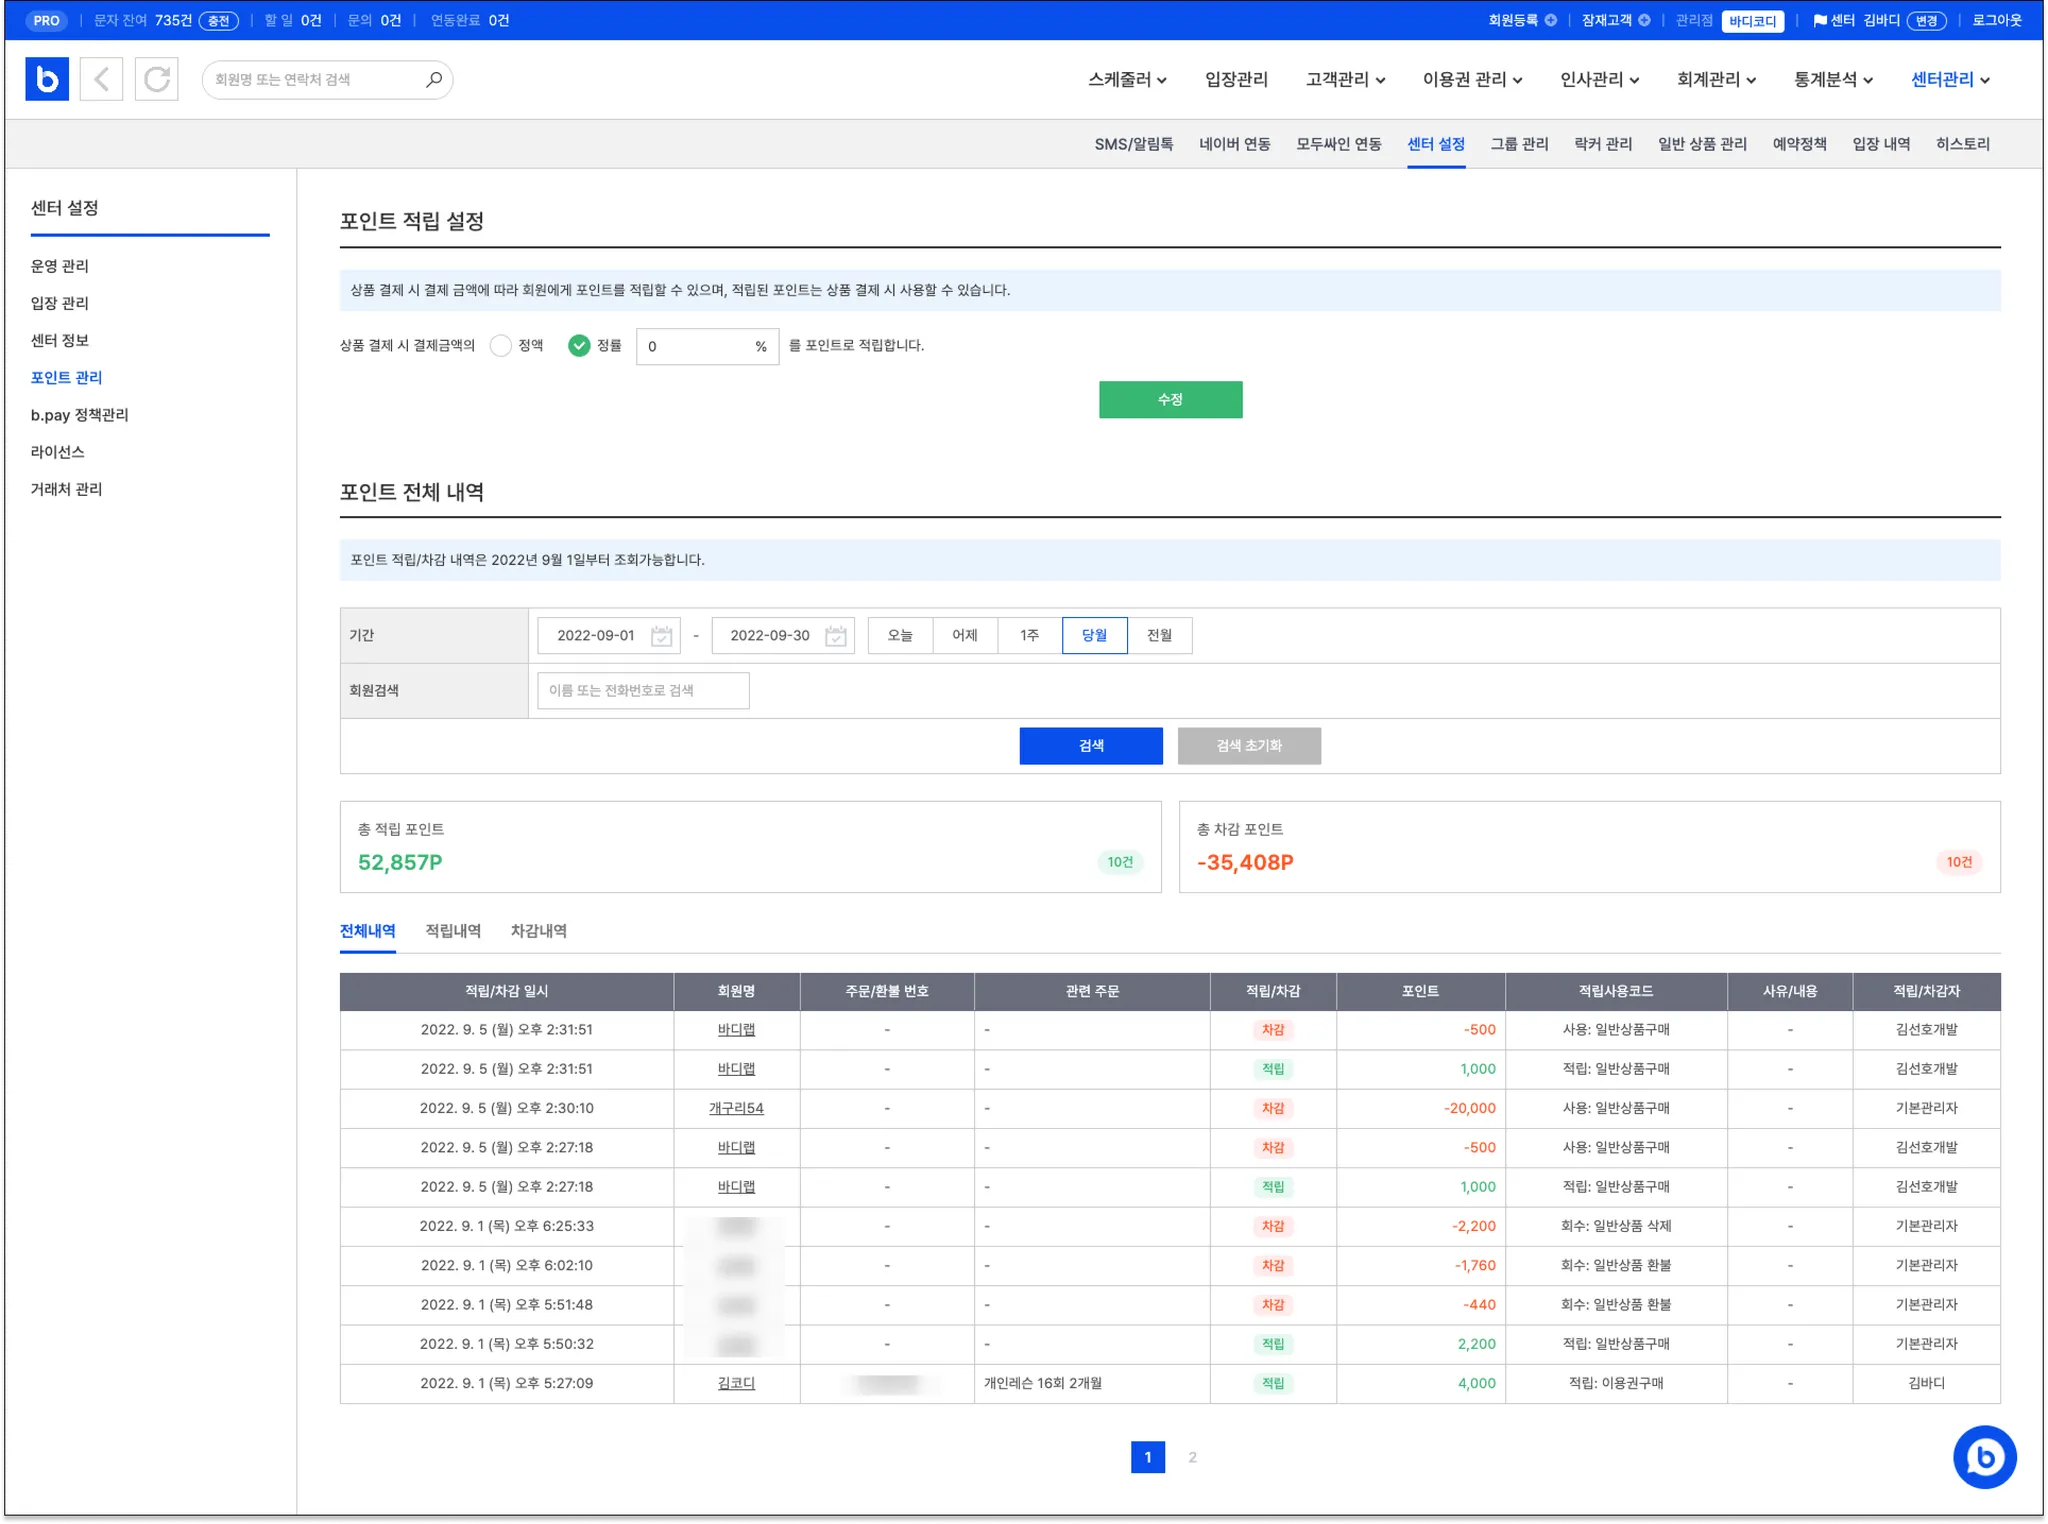Choose the 당월 period toggle
Image resolution: width=2048 pixels, height=1524 pixels.
(x=1094, y=636)
